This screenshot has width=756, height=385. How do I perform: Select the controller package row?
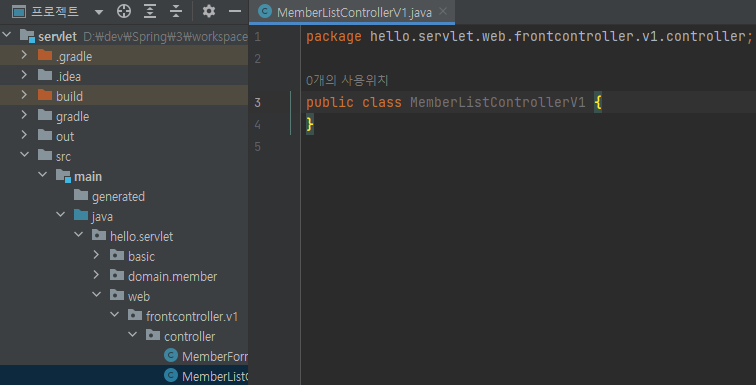click(124, 336)
